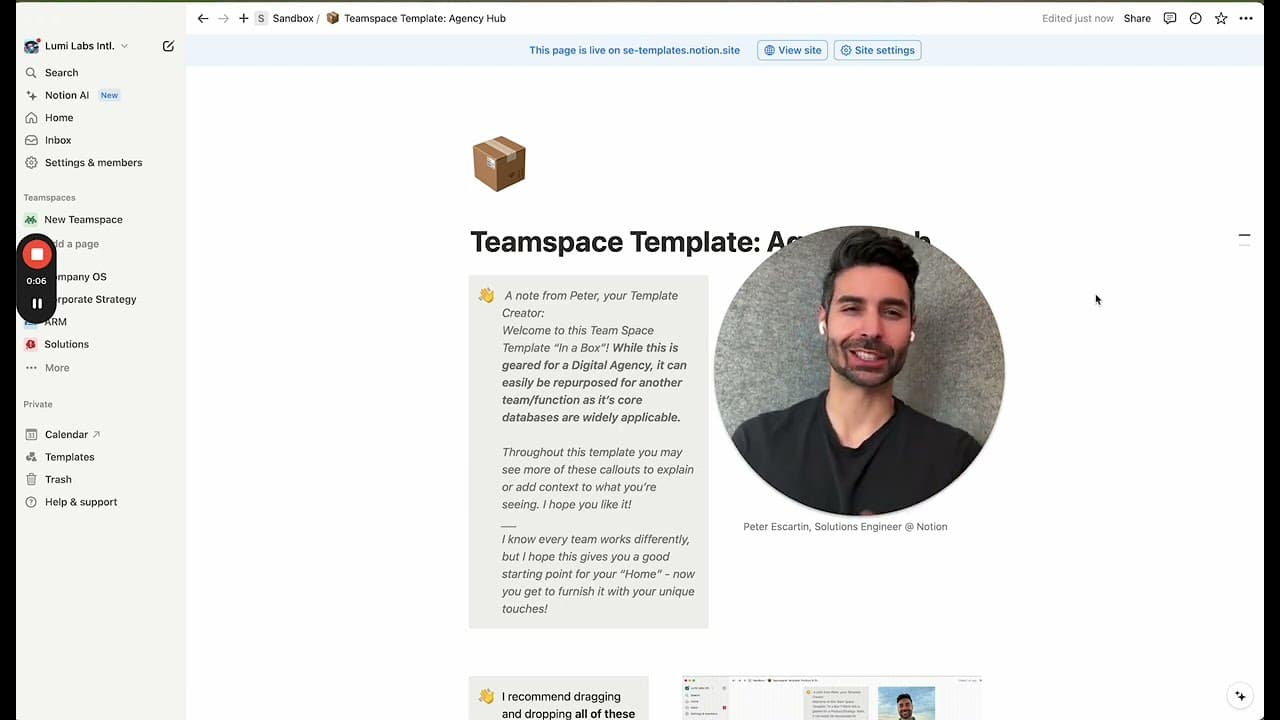This screenshot has height=720, width=1280.
Task: Open the Sandbox breadcrumb
Action: tap(292, 18)
